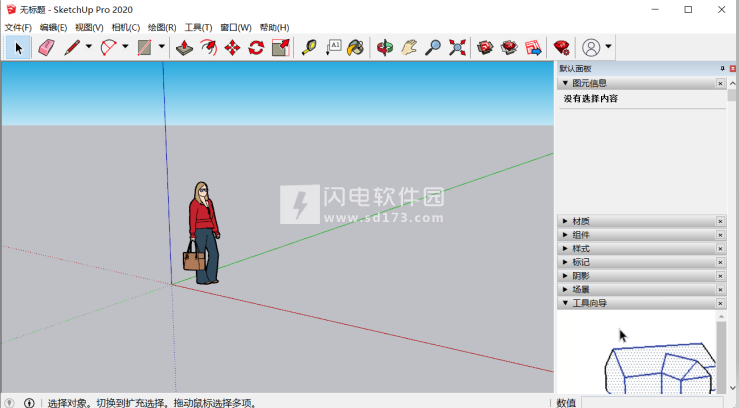The image size is (739, 408).
Task: Collapse the 工具向导 panel
Action: pyautogui.click(x=565, y=303)
